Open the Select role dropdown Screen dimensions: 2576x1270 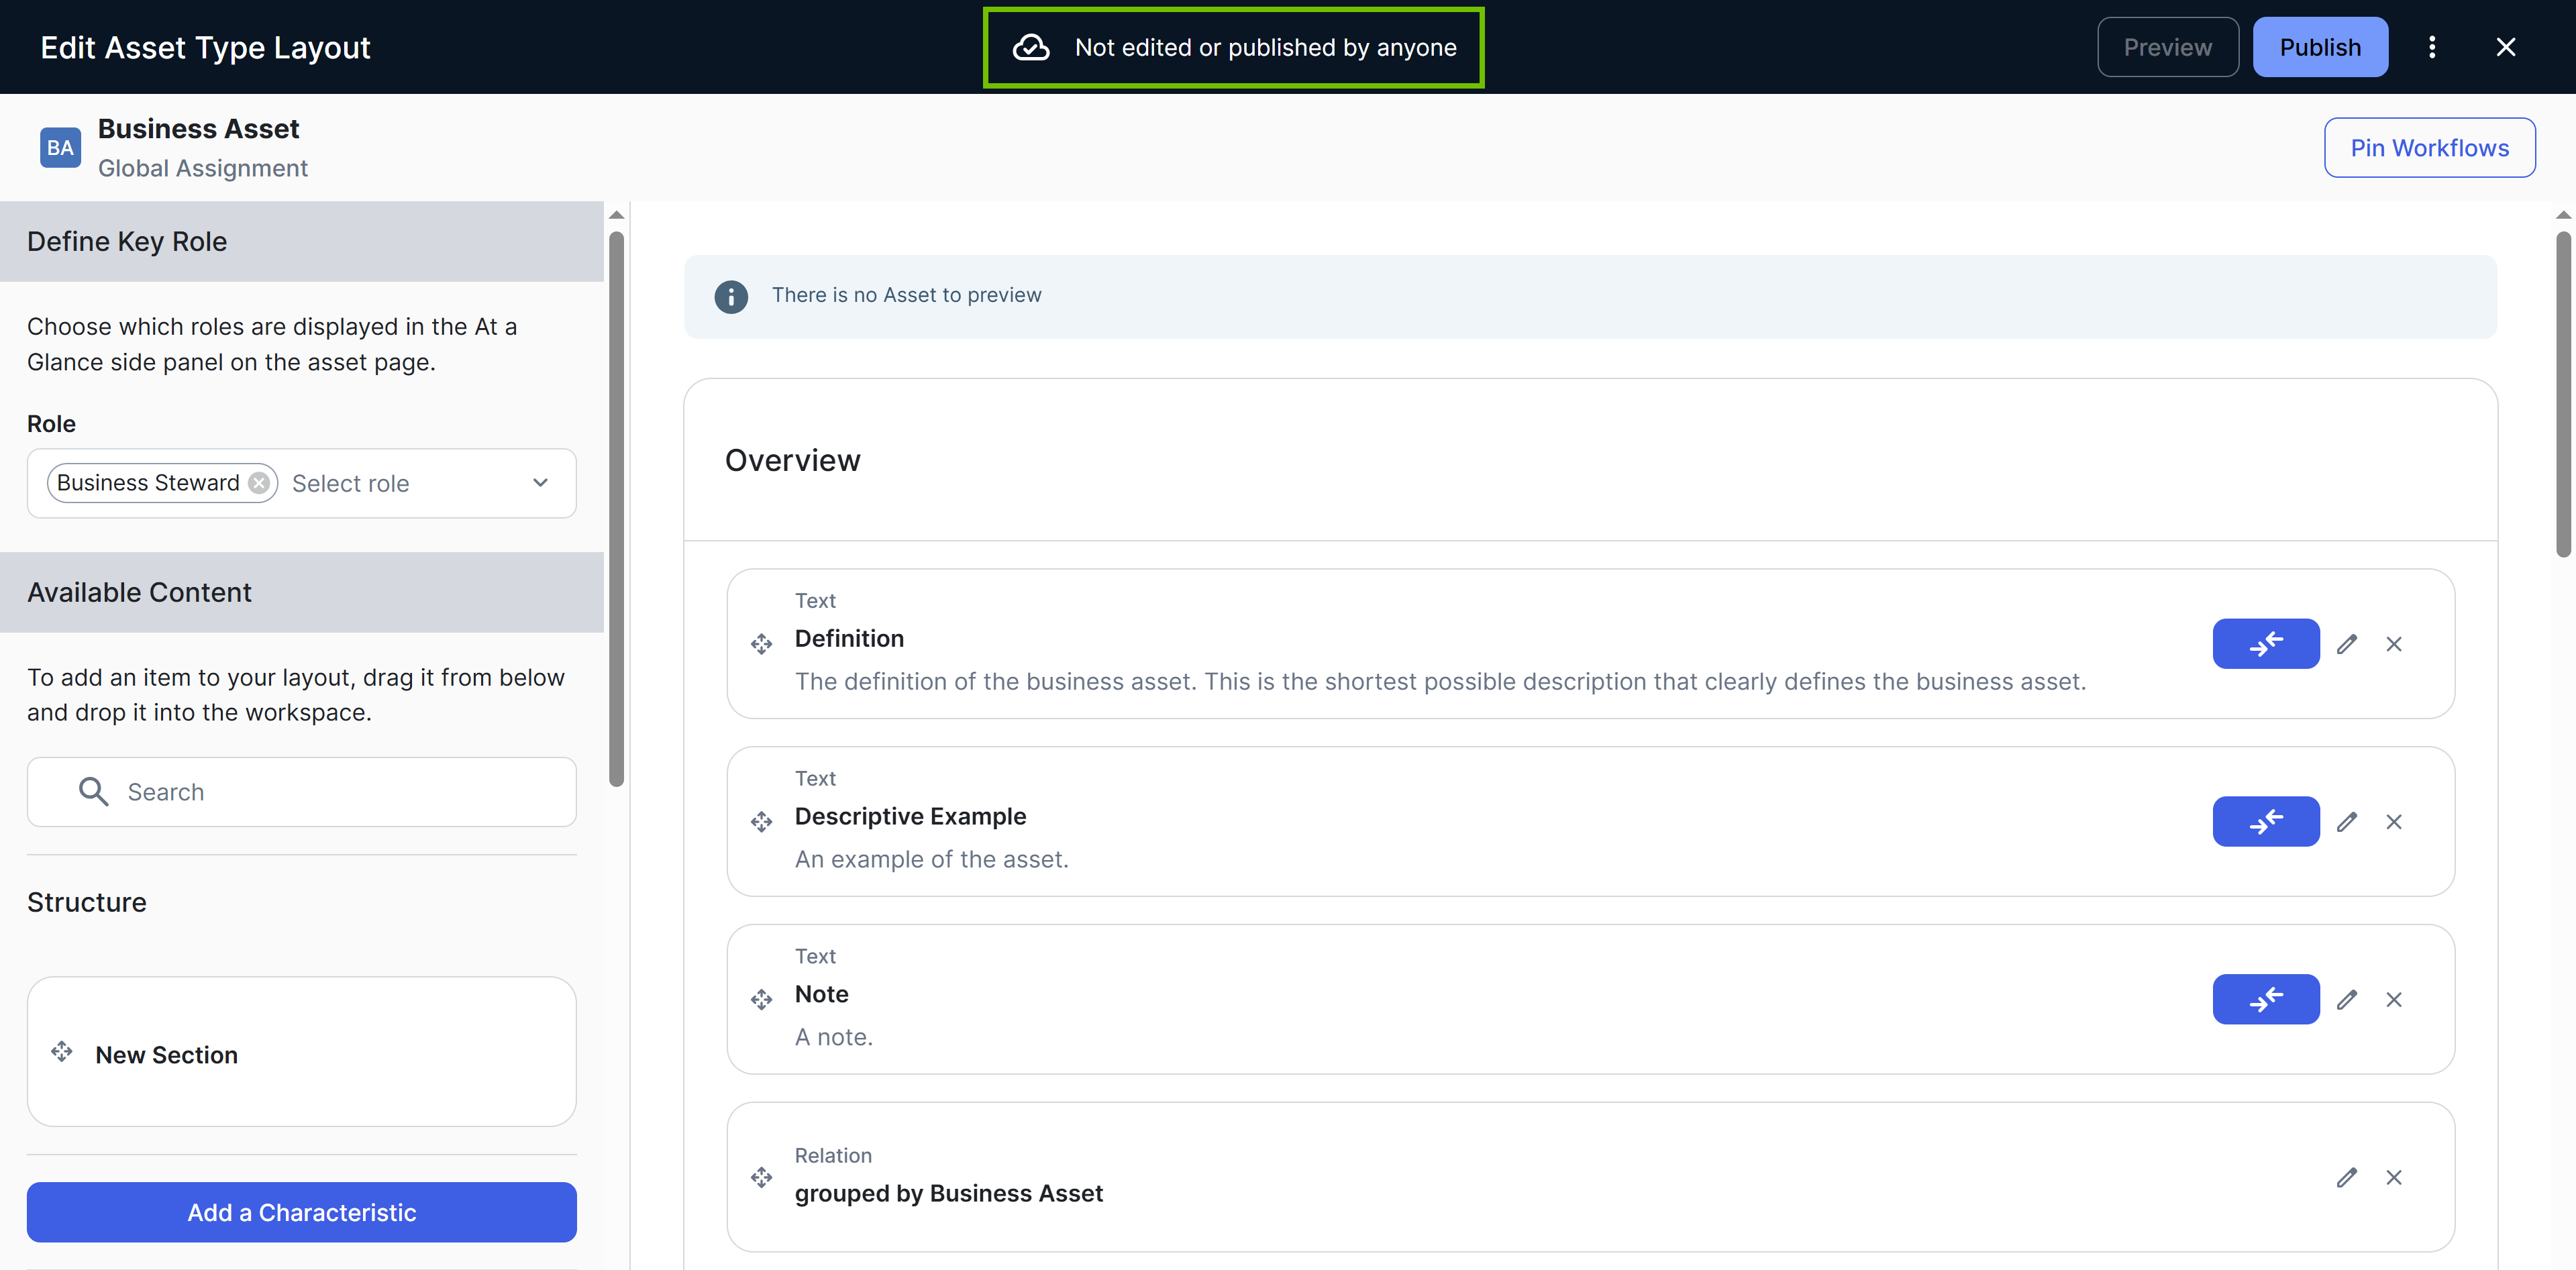coord(540,482)
